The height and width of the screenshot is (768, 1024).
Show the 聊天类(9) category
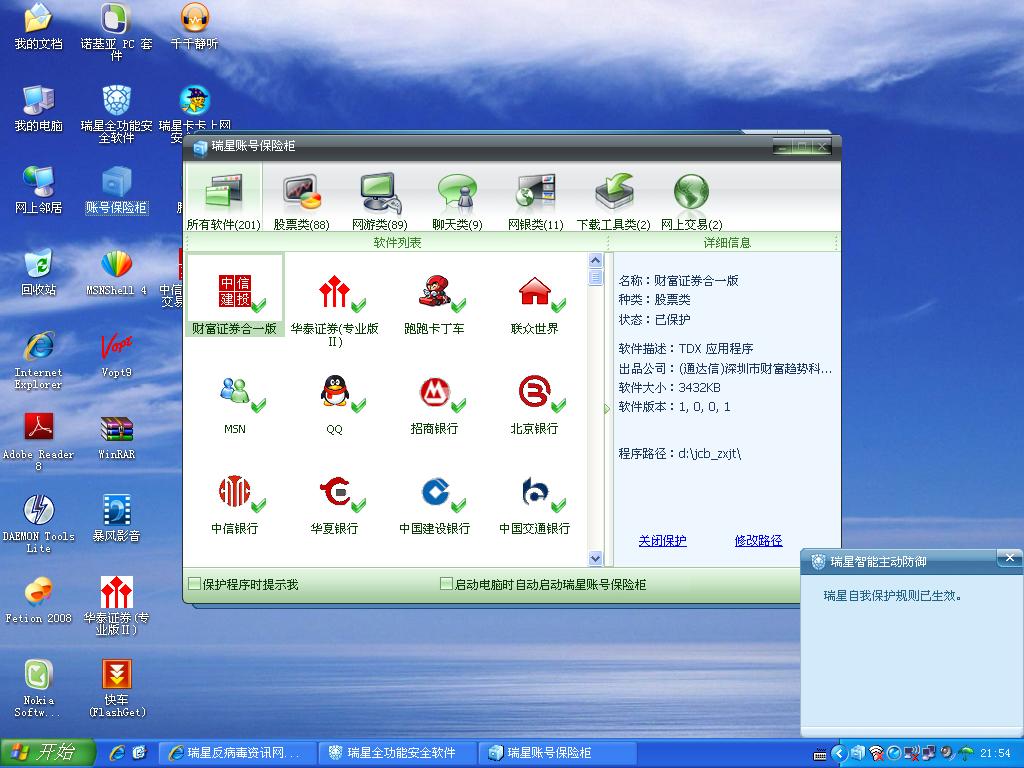457,201
